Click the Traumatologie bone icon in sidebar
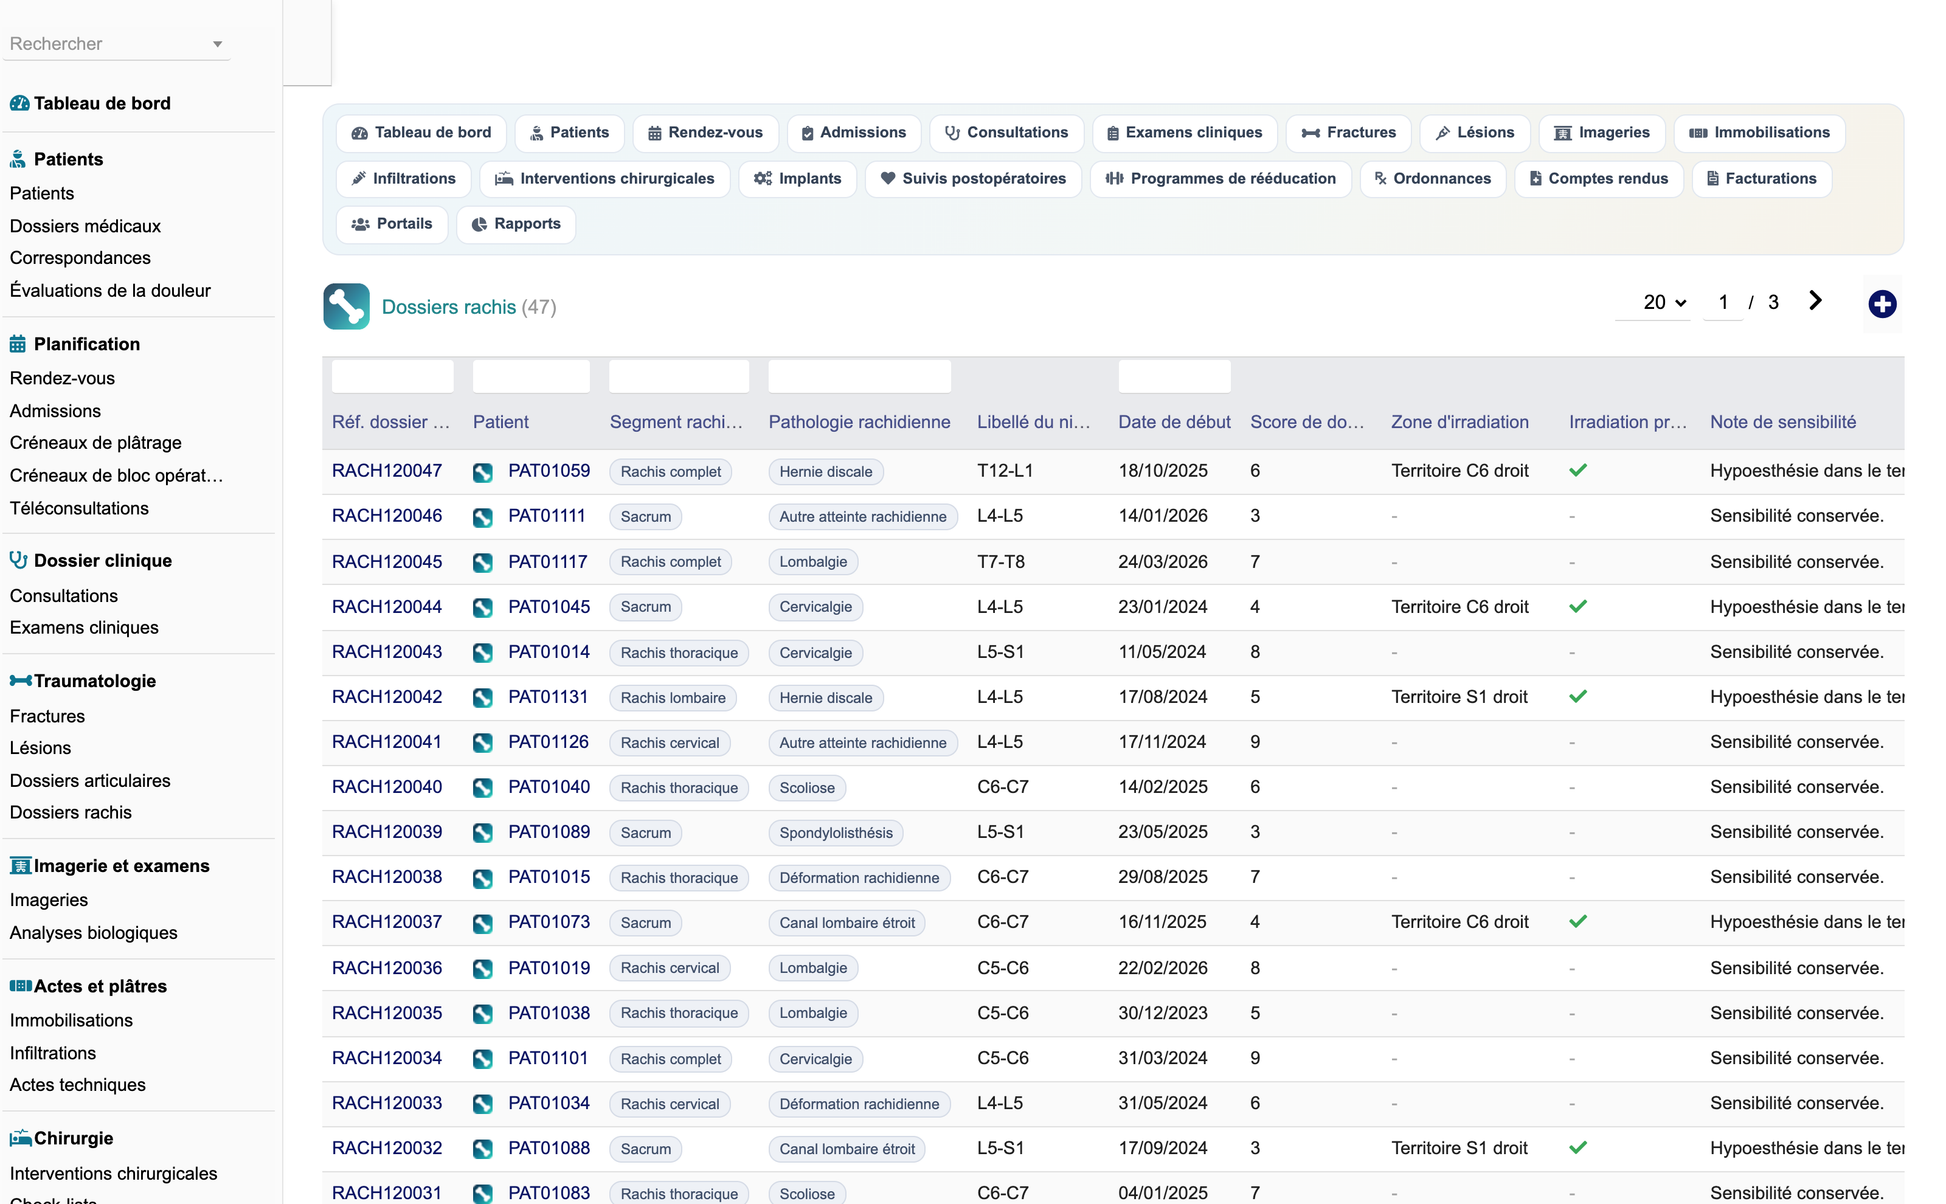 (x=20, y=681)
